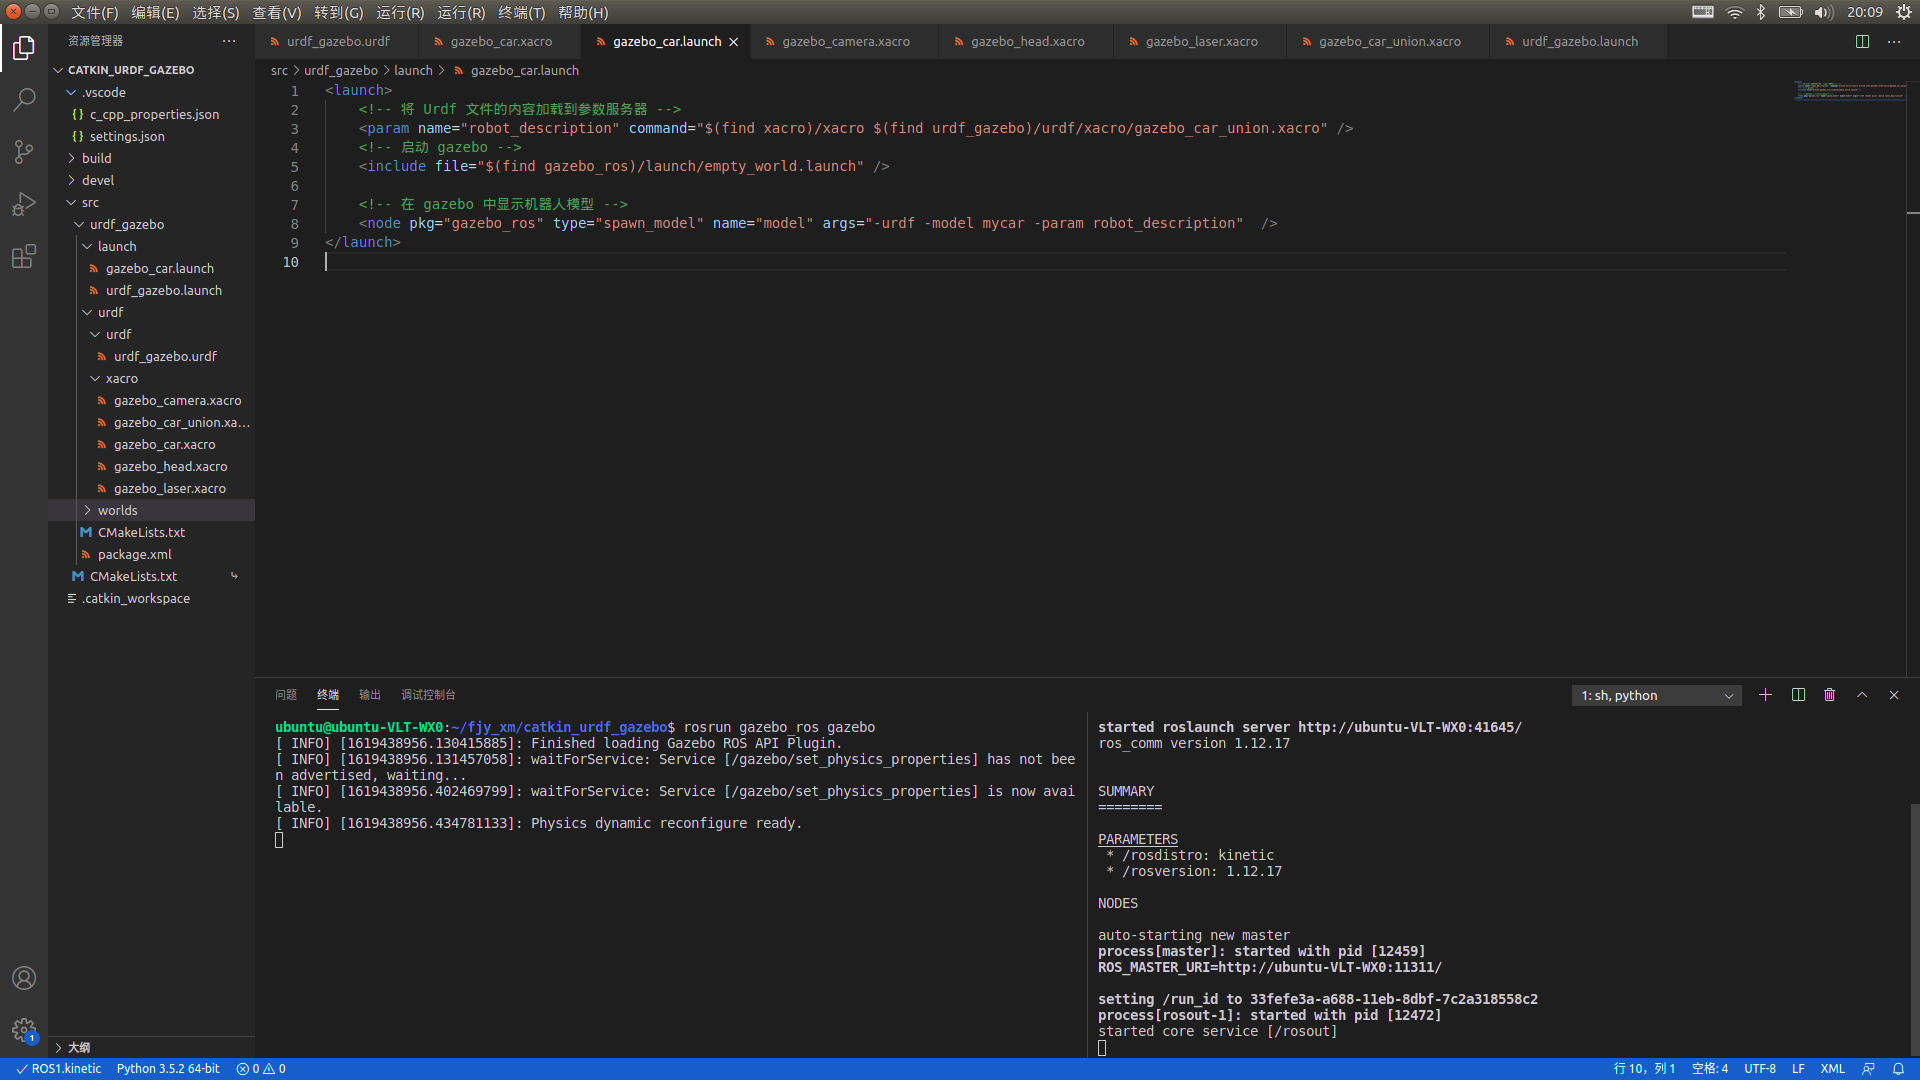The image size is (1920, 1080).
Task: Kill terminal with the trash icon
Action: point(1830,695)
